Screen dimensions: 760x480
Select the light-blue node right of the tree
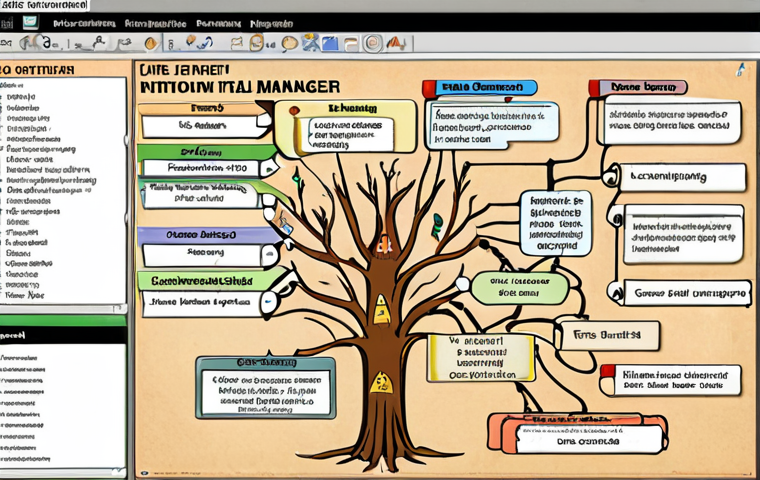click(555, 223)
